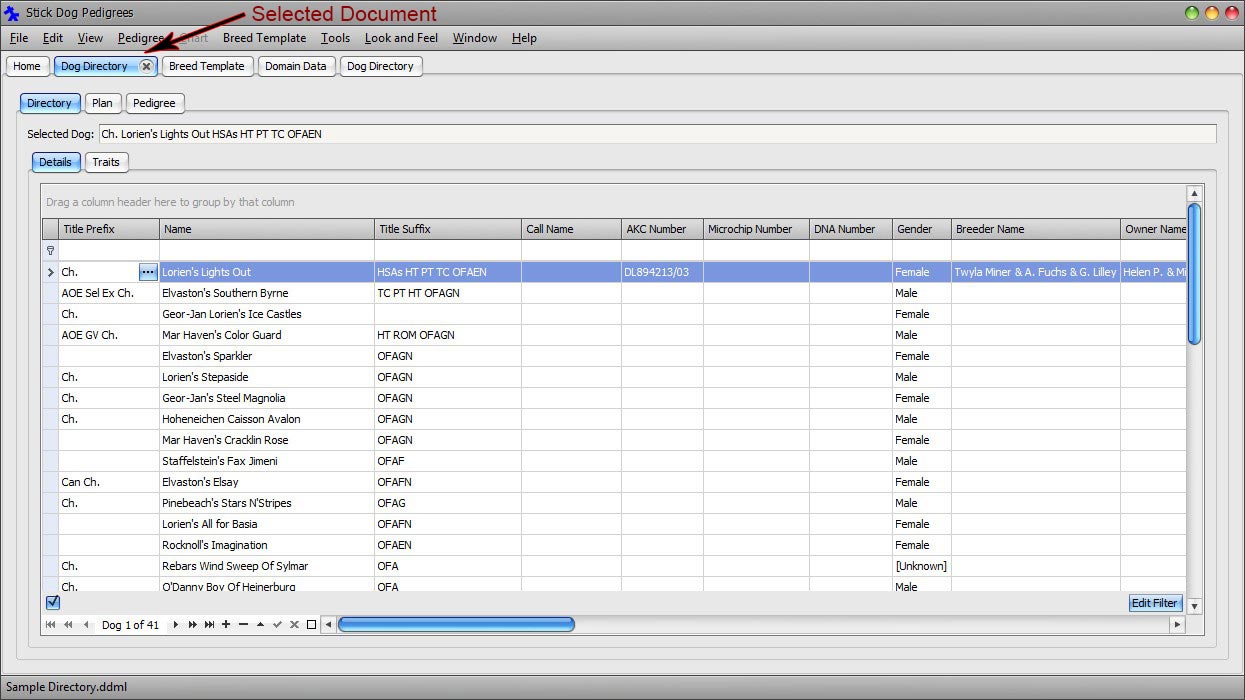Open the ellipsis editor in the Title Prefix cell
Viewport: 1245px width, 700px height.
click(147, 271)
